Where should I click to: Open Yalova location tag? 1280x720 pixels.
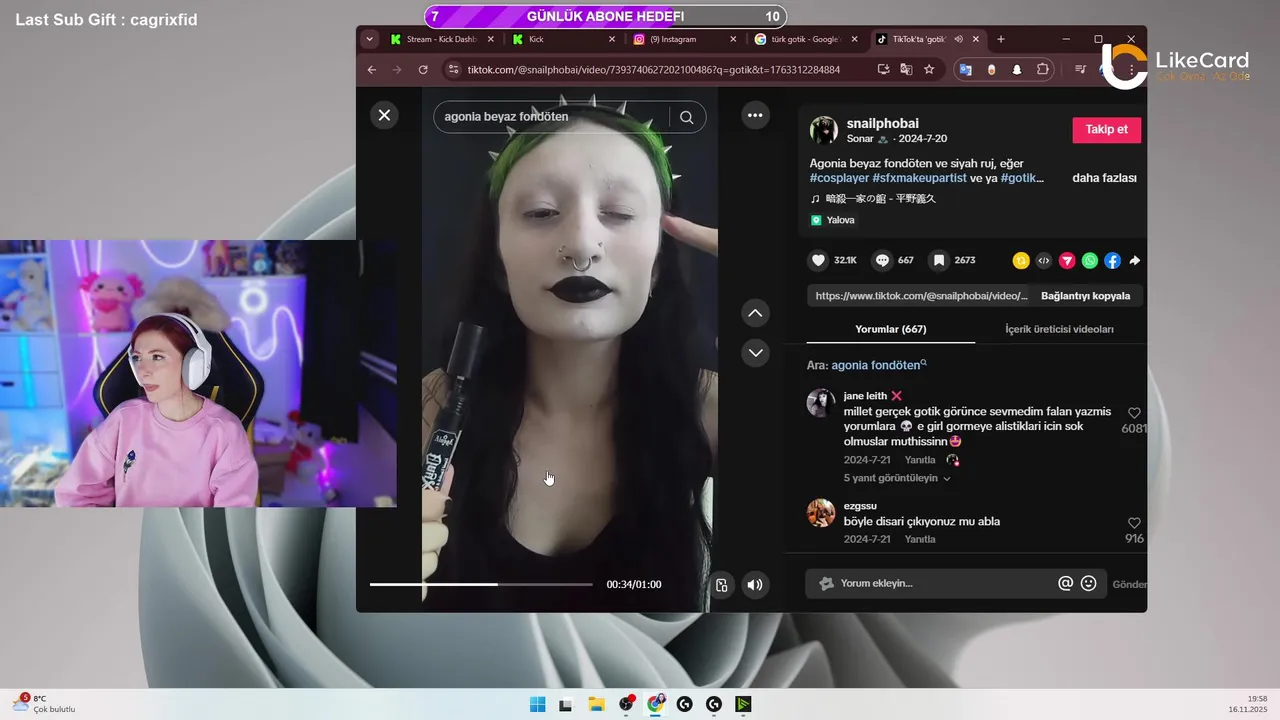pos(833,220)
